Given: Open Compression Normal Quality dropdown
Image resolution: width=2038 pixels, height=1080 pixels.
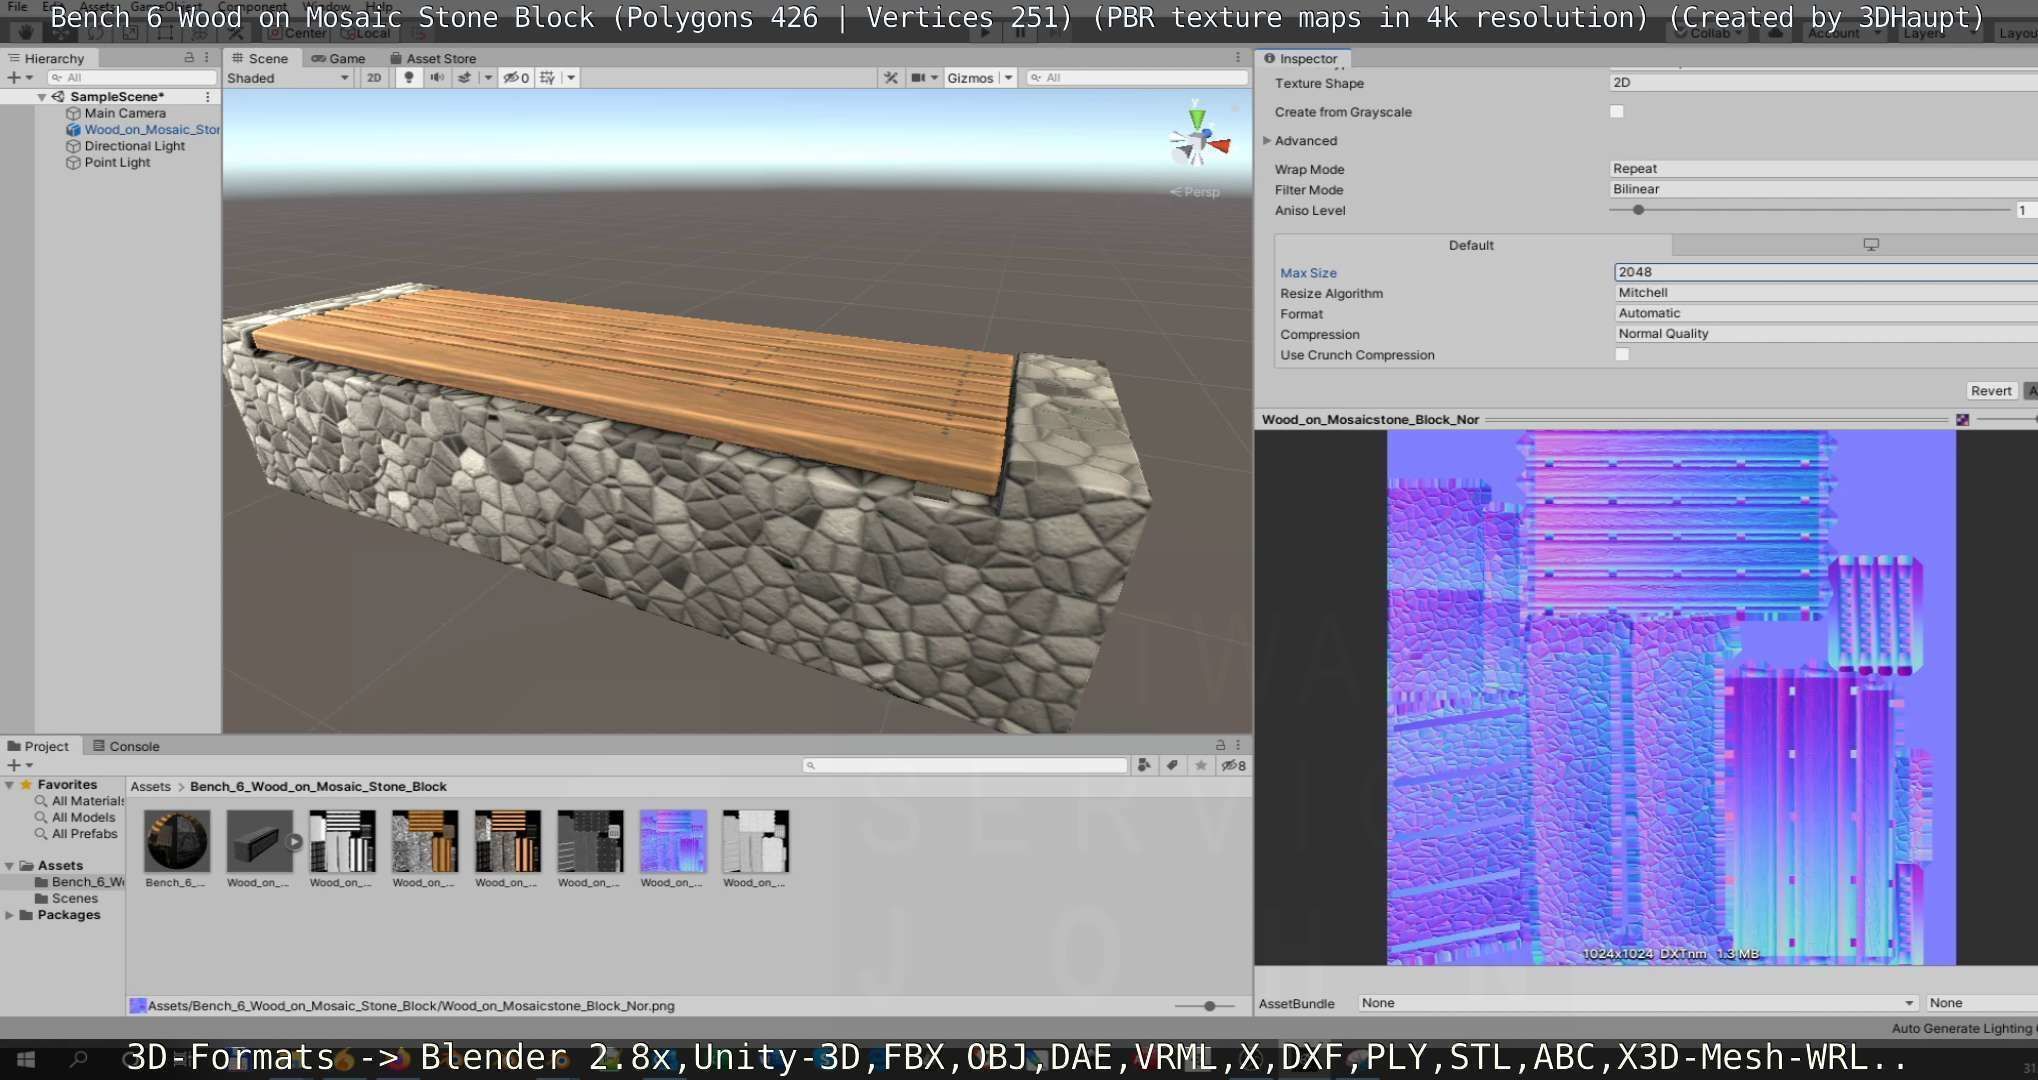Looking at the screenshot, I should (x=1826, y=334).
